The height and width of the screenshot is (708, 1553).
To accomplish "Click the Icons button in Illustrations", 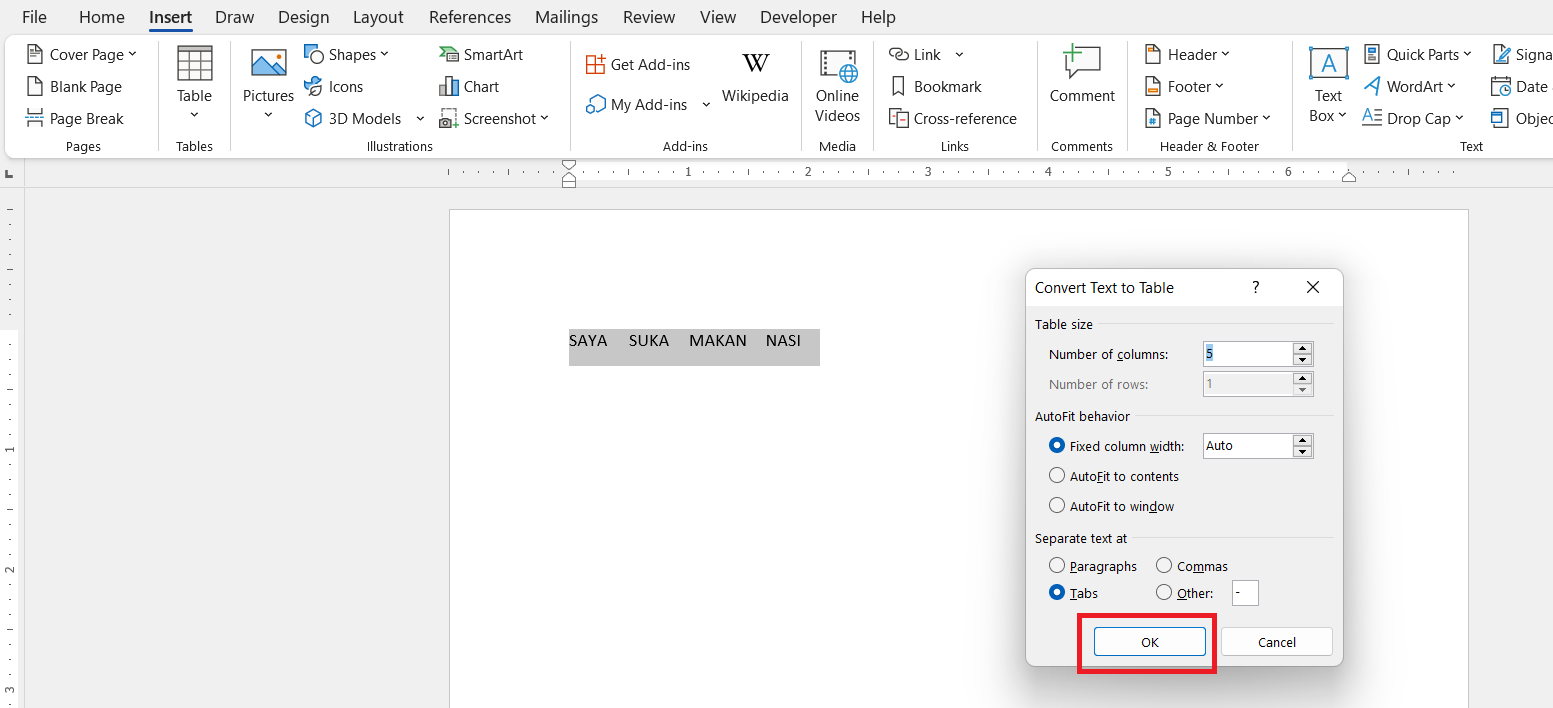I will point(334,87).
